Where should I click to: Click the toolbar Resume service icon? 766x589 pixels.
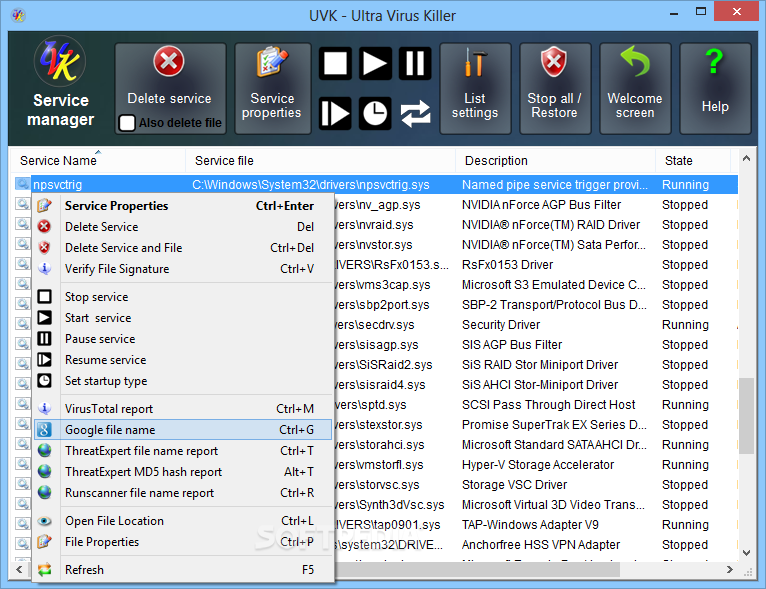(335, 113)
